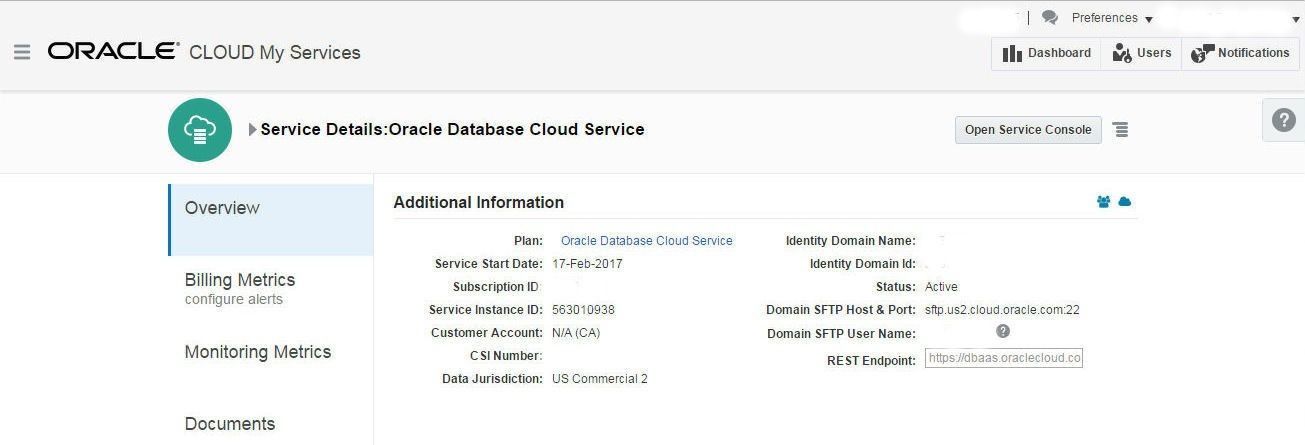Open the Notifications page
1305x445 pixels.
pos(1240,53)
